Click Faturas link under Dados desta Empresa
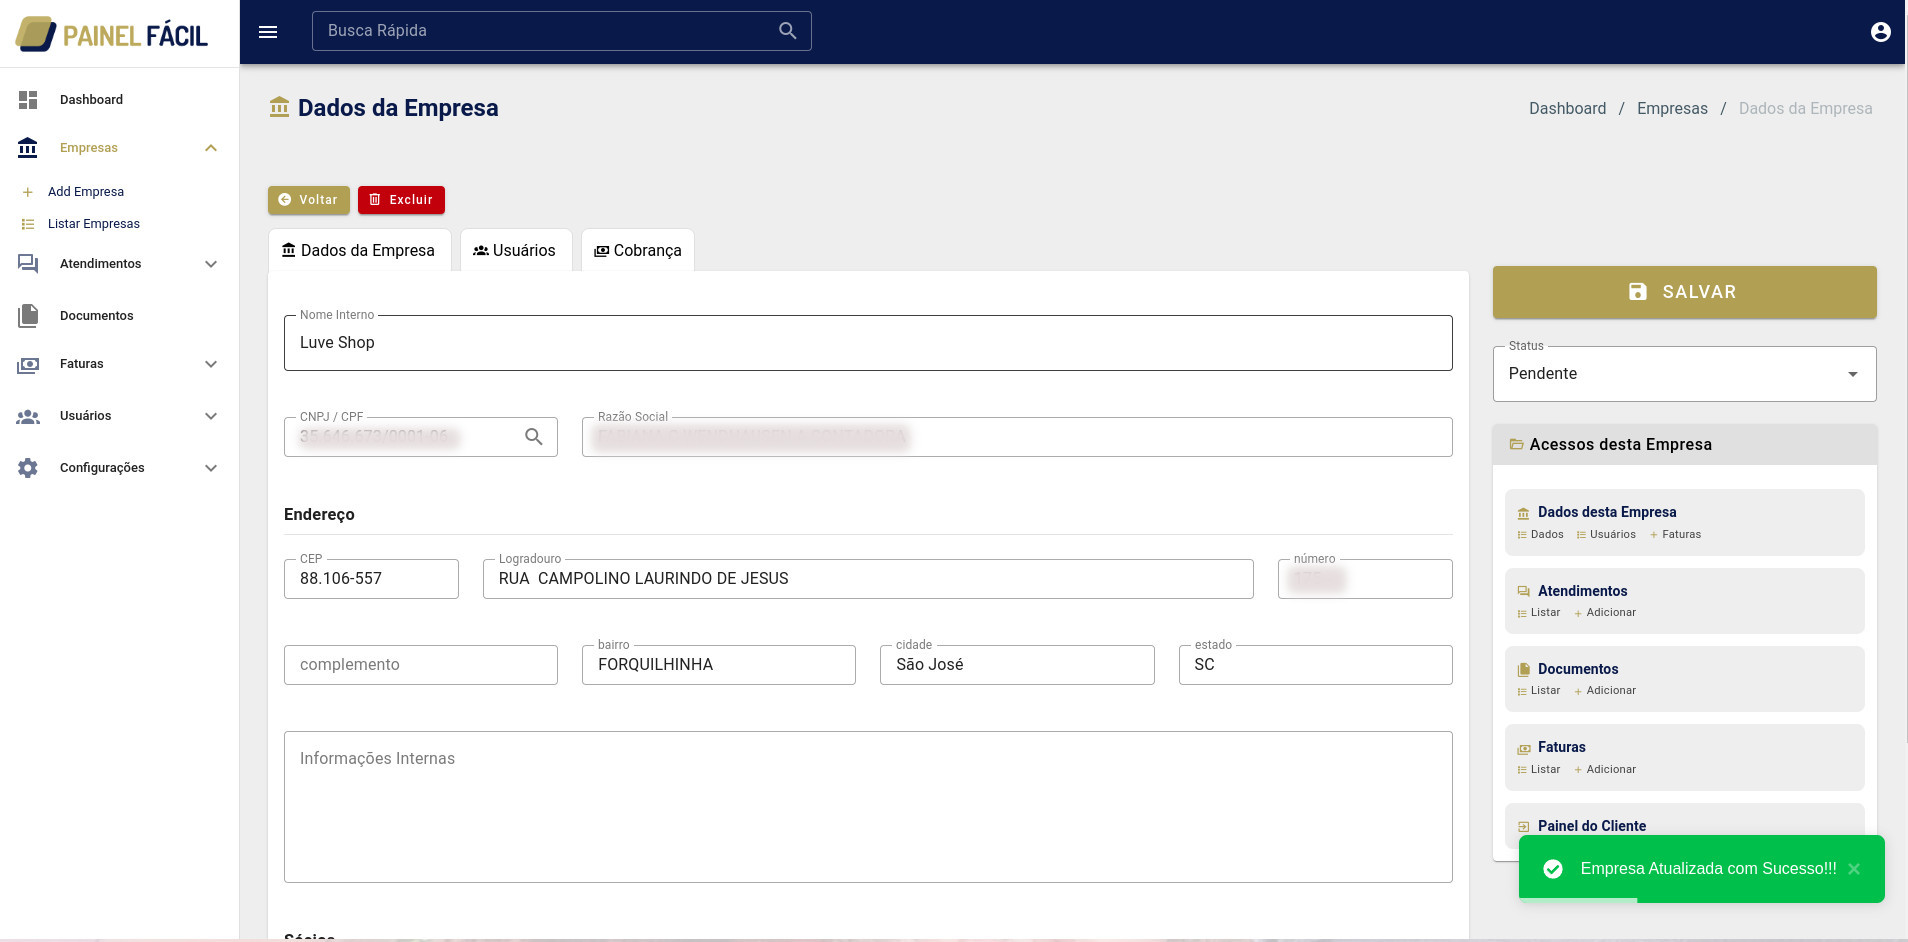 click(x=1681, y=535)
